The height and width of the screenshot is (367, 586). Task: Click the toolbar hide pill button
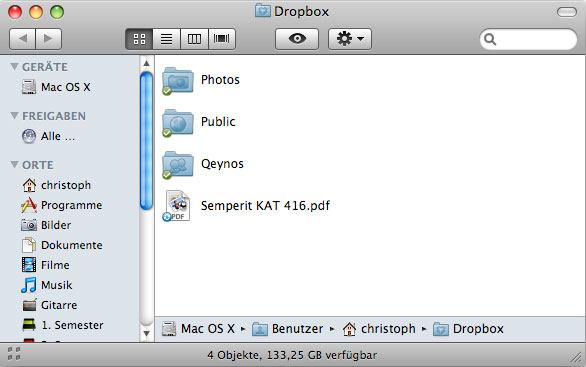tap(567, 12)
